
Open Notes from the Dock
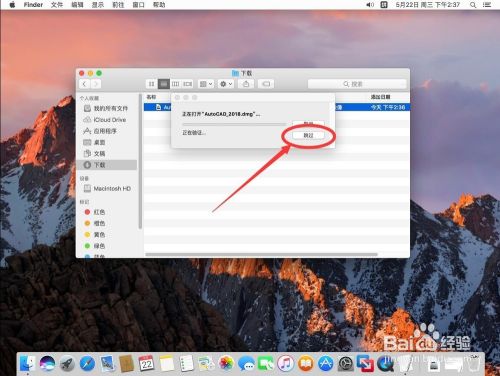tap(167, 363)
